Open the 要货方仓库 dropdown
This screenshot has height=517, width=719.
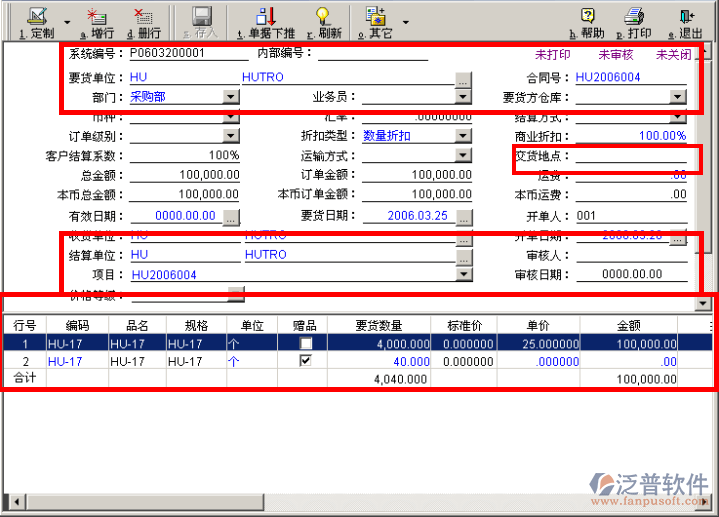click(678, 97)
